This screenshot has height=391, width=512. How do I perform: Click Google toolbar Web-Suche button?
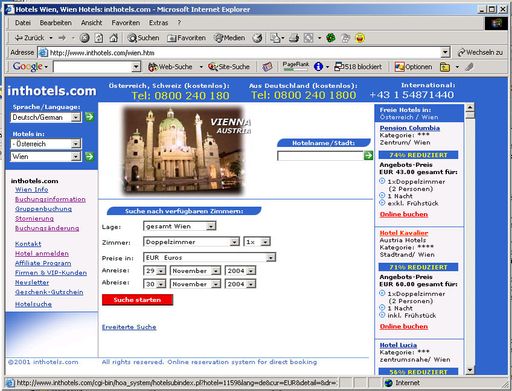coord(170,67)
